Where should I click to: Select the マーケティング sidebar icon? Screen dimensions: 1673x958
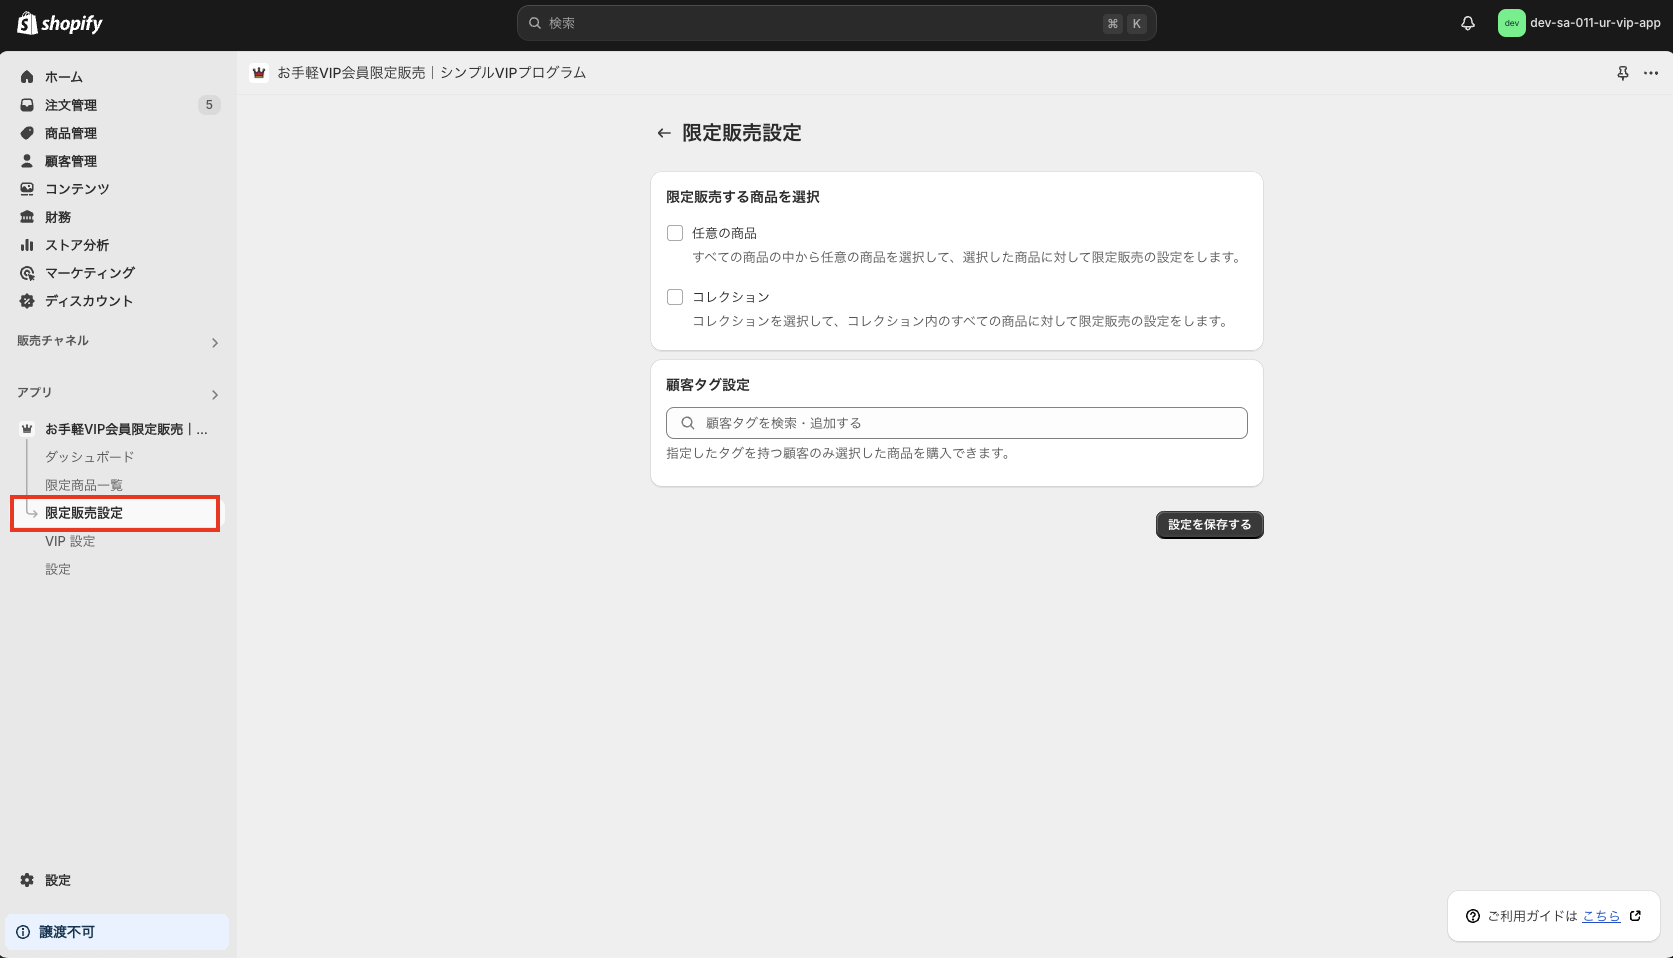(27, 272)
